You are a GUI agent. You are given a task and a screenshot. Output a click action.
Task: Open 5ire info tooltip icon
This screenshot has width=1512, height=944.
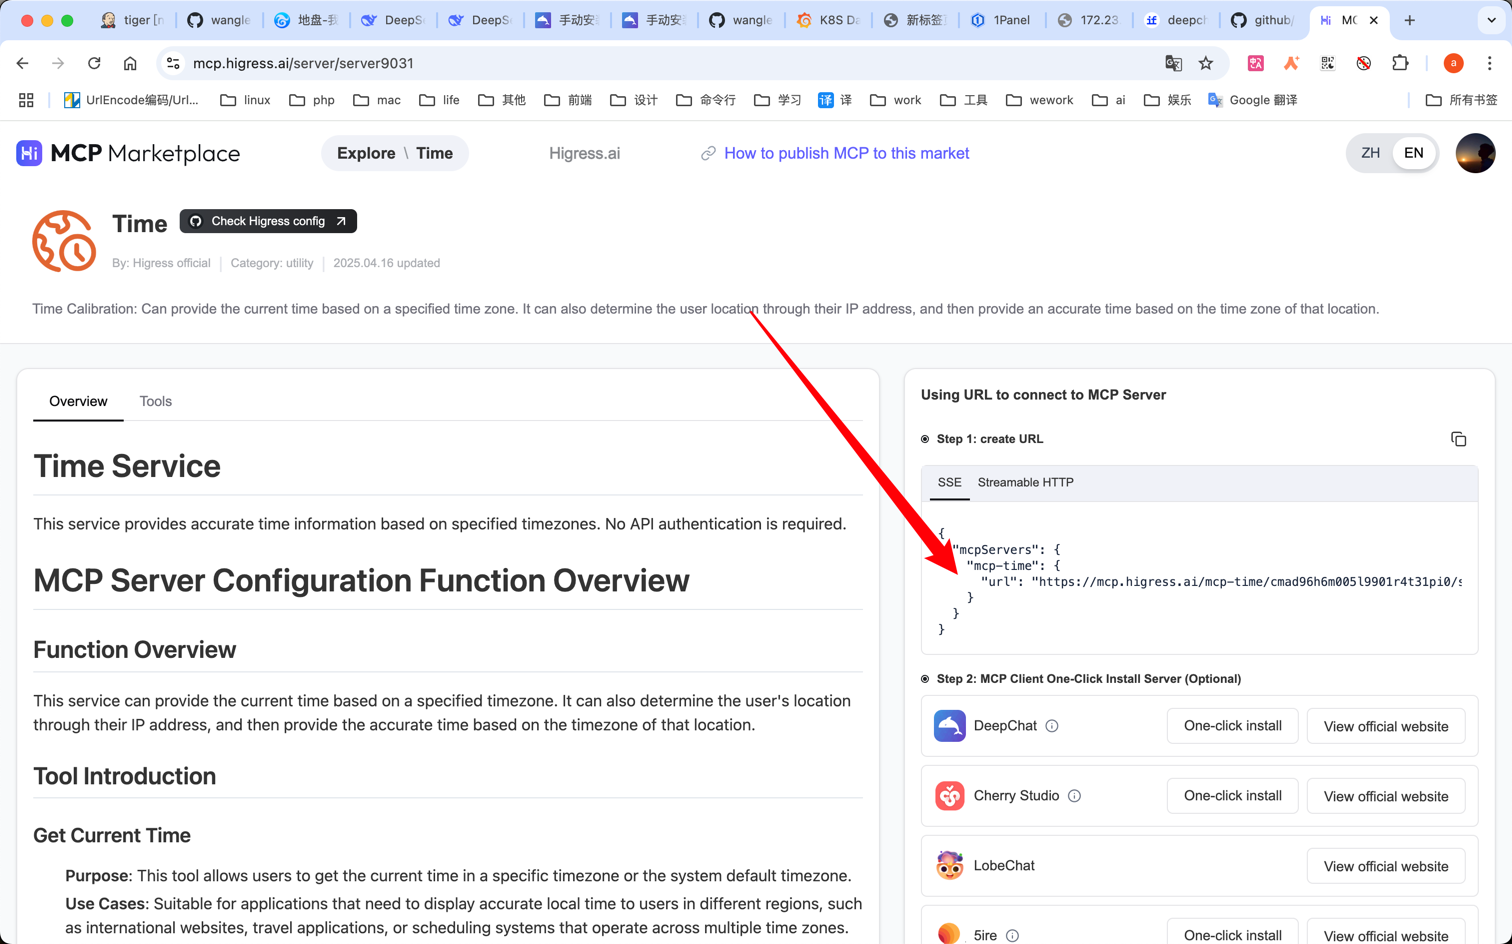point(1012,936)
